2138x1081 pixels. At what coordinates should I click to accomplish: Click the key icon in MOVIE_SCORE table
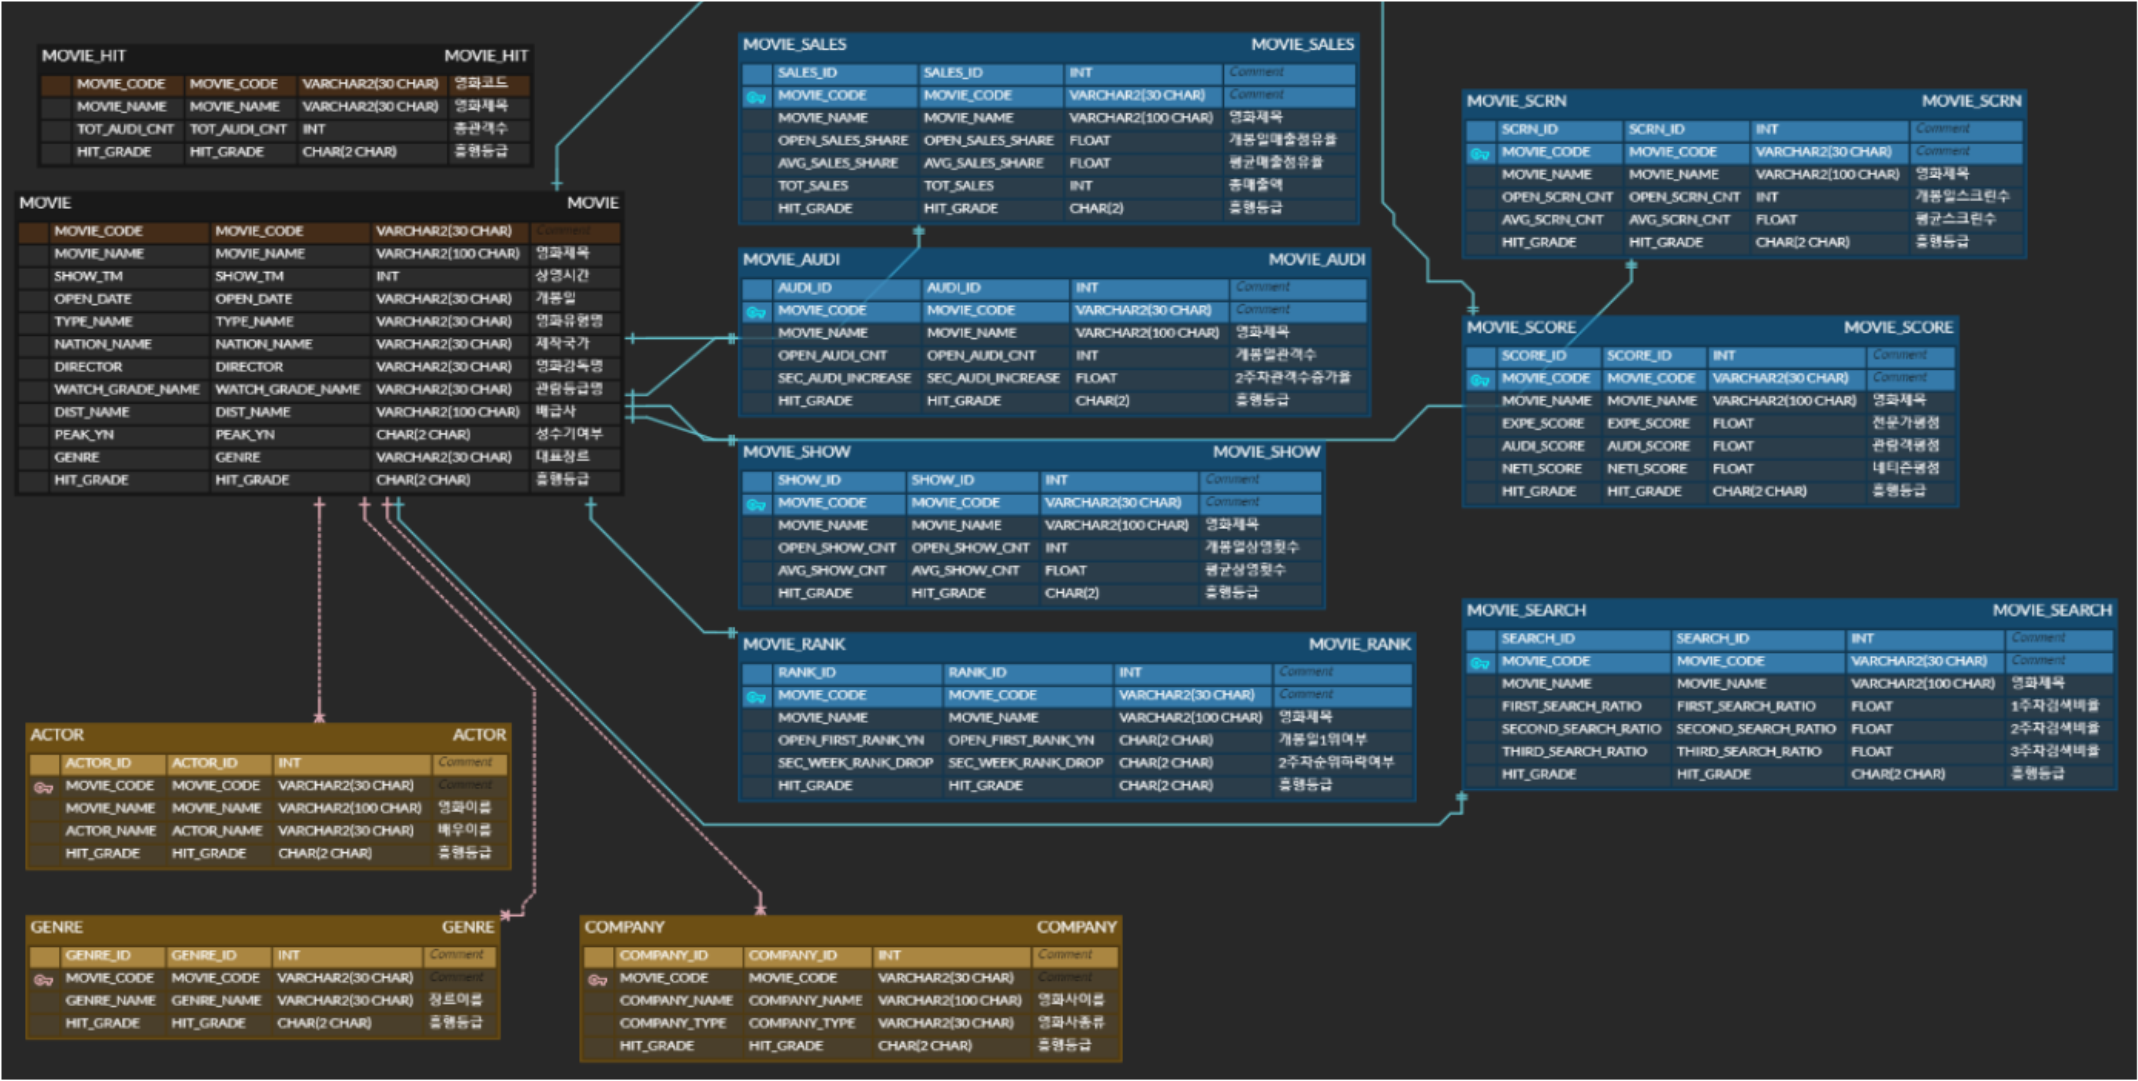tap(1480, 380)
